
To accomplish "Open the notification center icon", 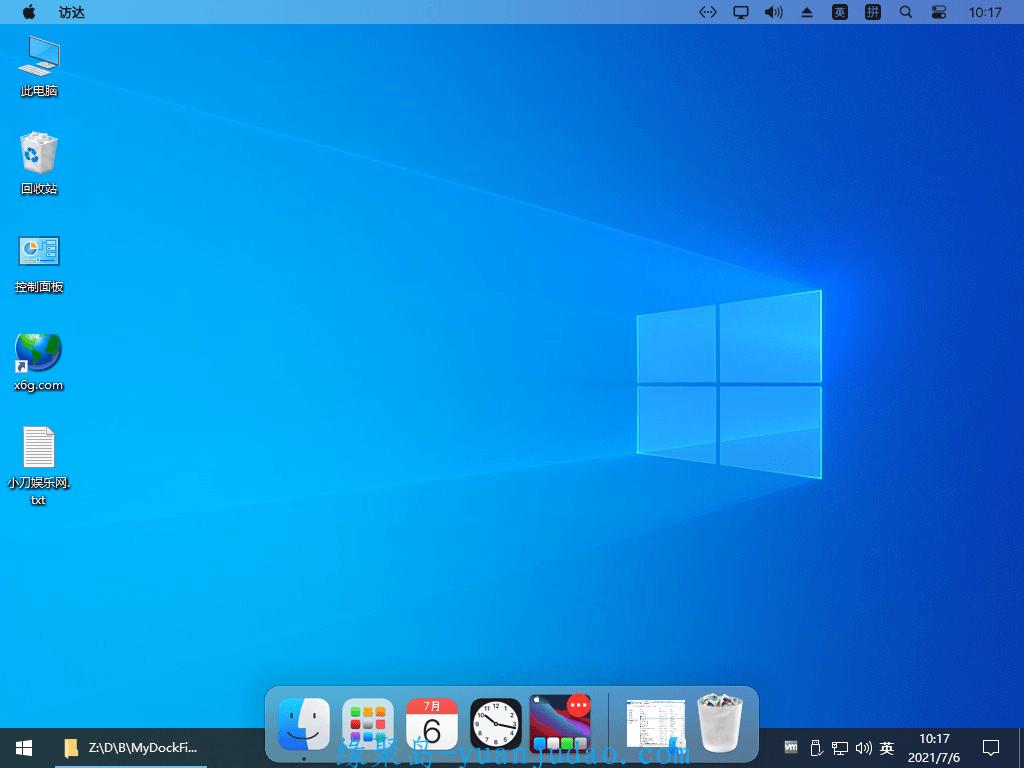I will 991,748.
